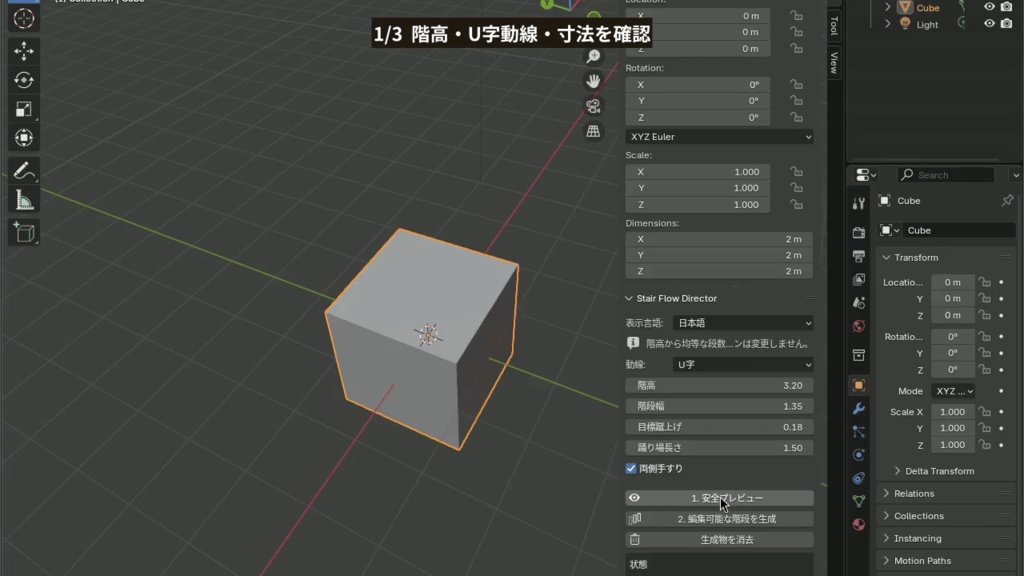Expand the Collections panel
1024x576 pixels.
886,516
